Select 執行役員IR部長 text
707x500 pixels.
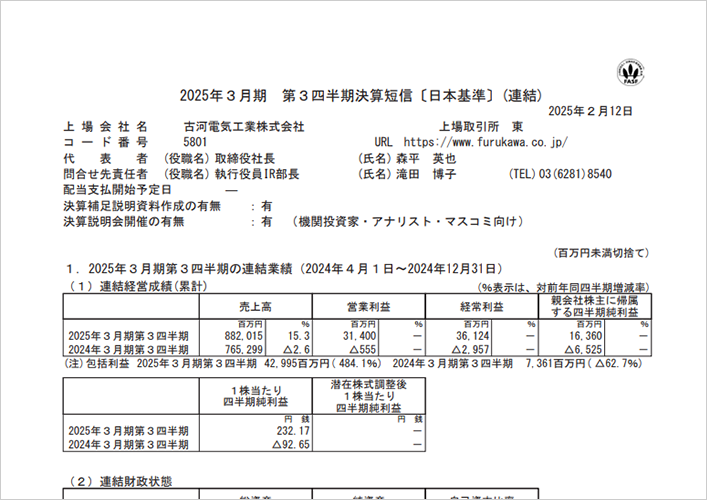click(257, 174)
